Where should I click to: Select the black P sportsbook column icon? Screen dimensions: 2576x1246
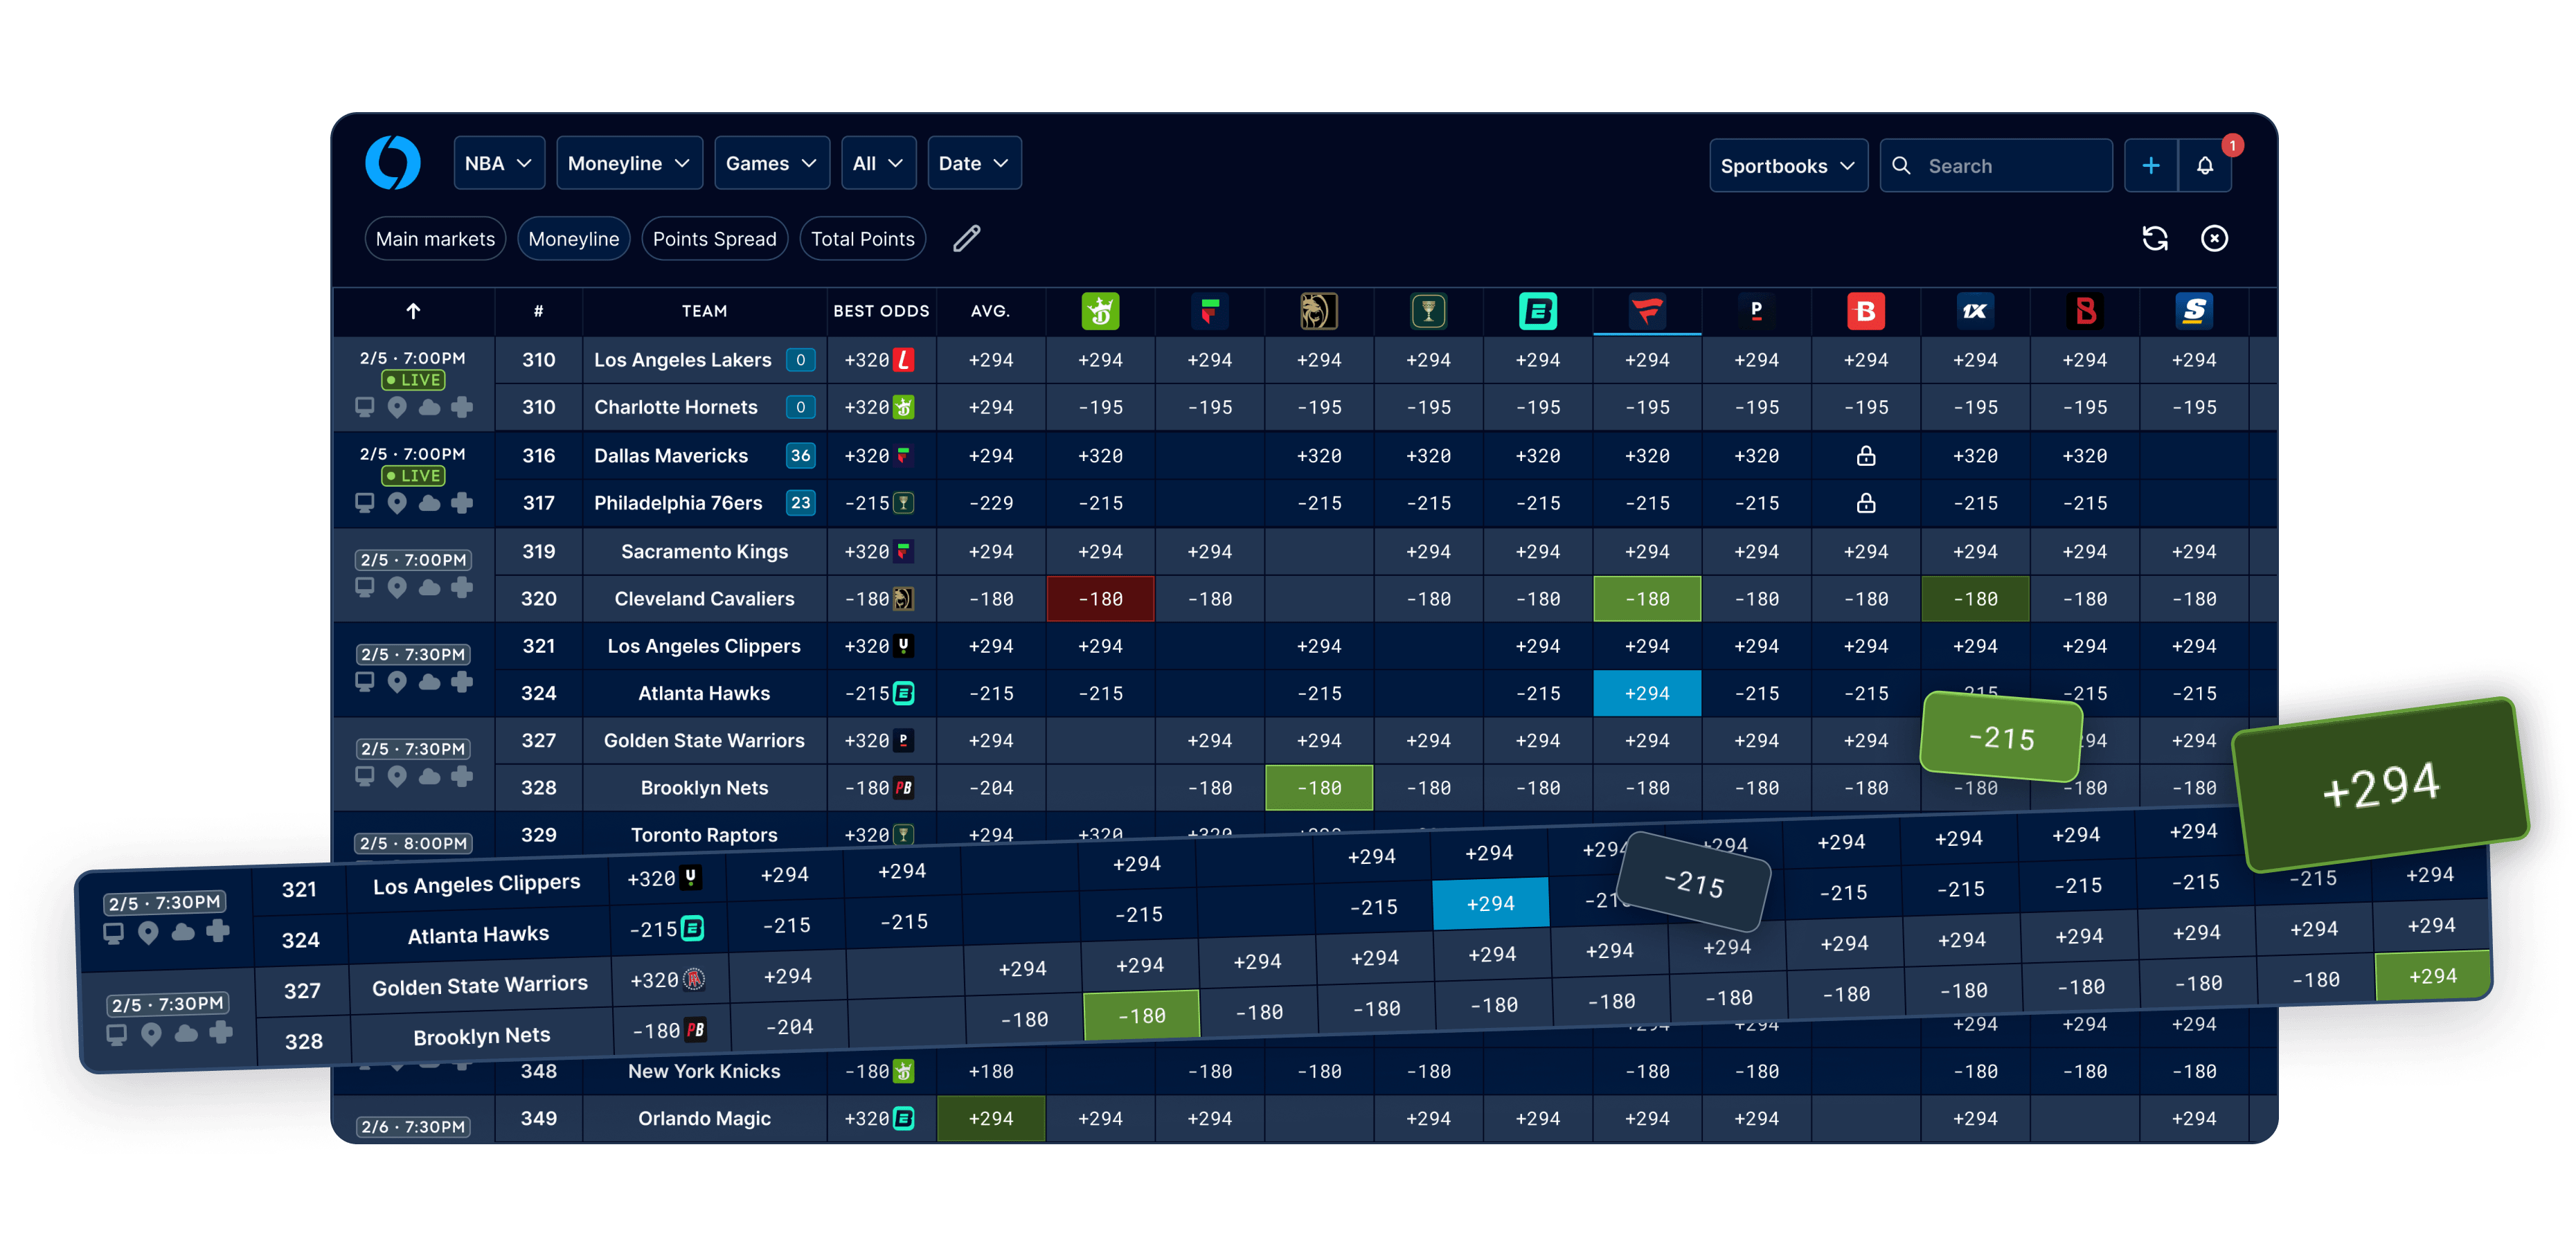pyautogui.click(x=1756, y=311)
